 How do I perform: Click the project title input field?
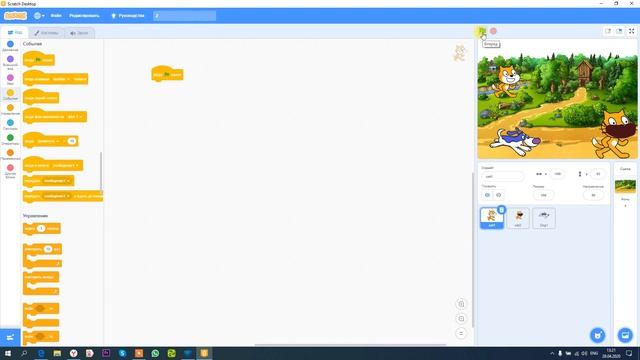[x=184, y=16]
